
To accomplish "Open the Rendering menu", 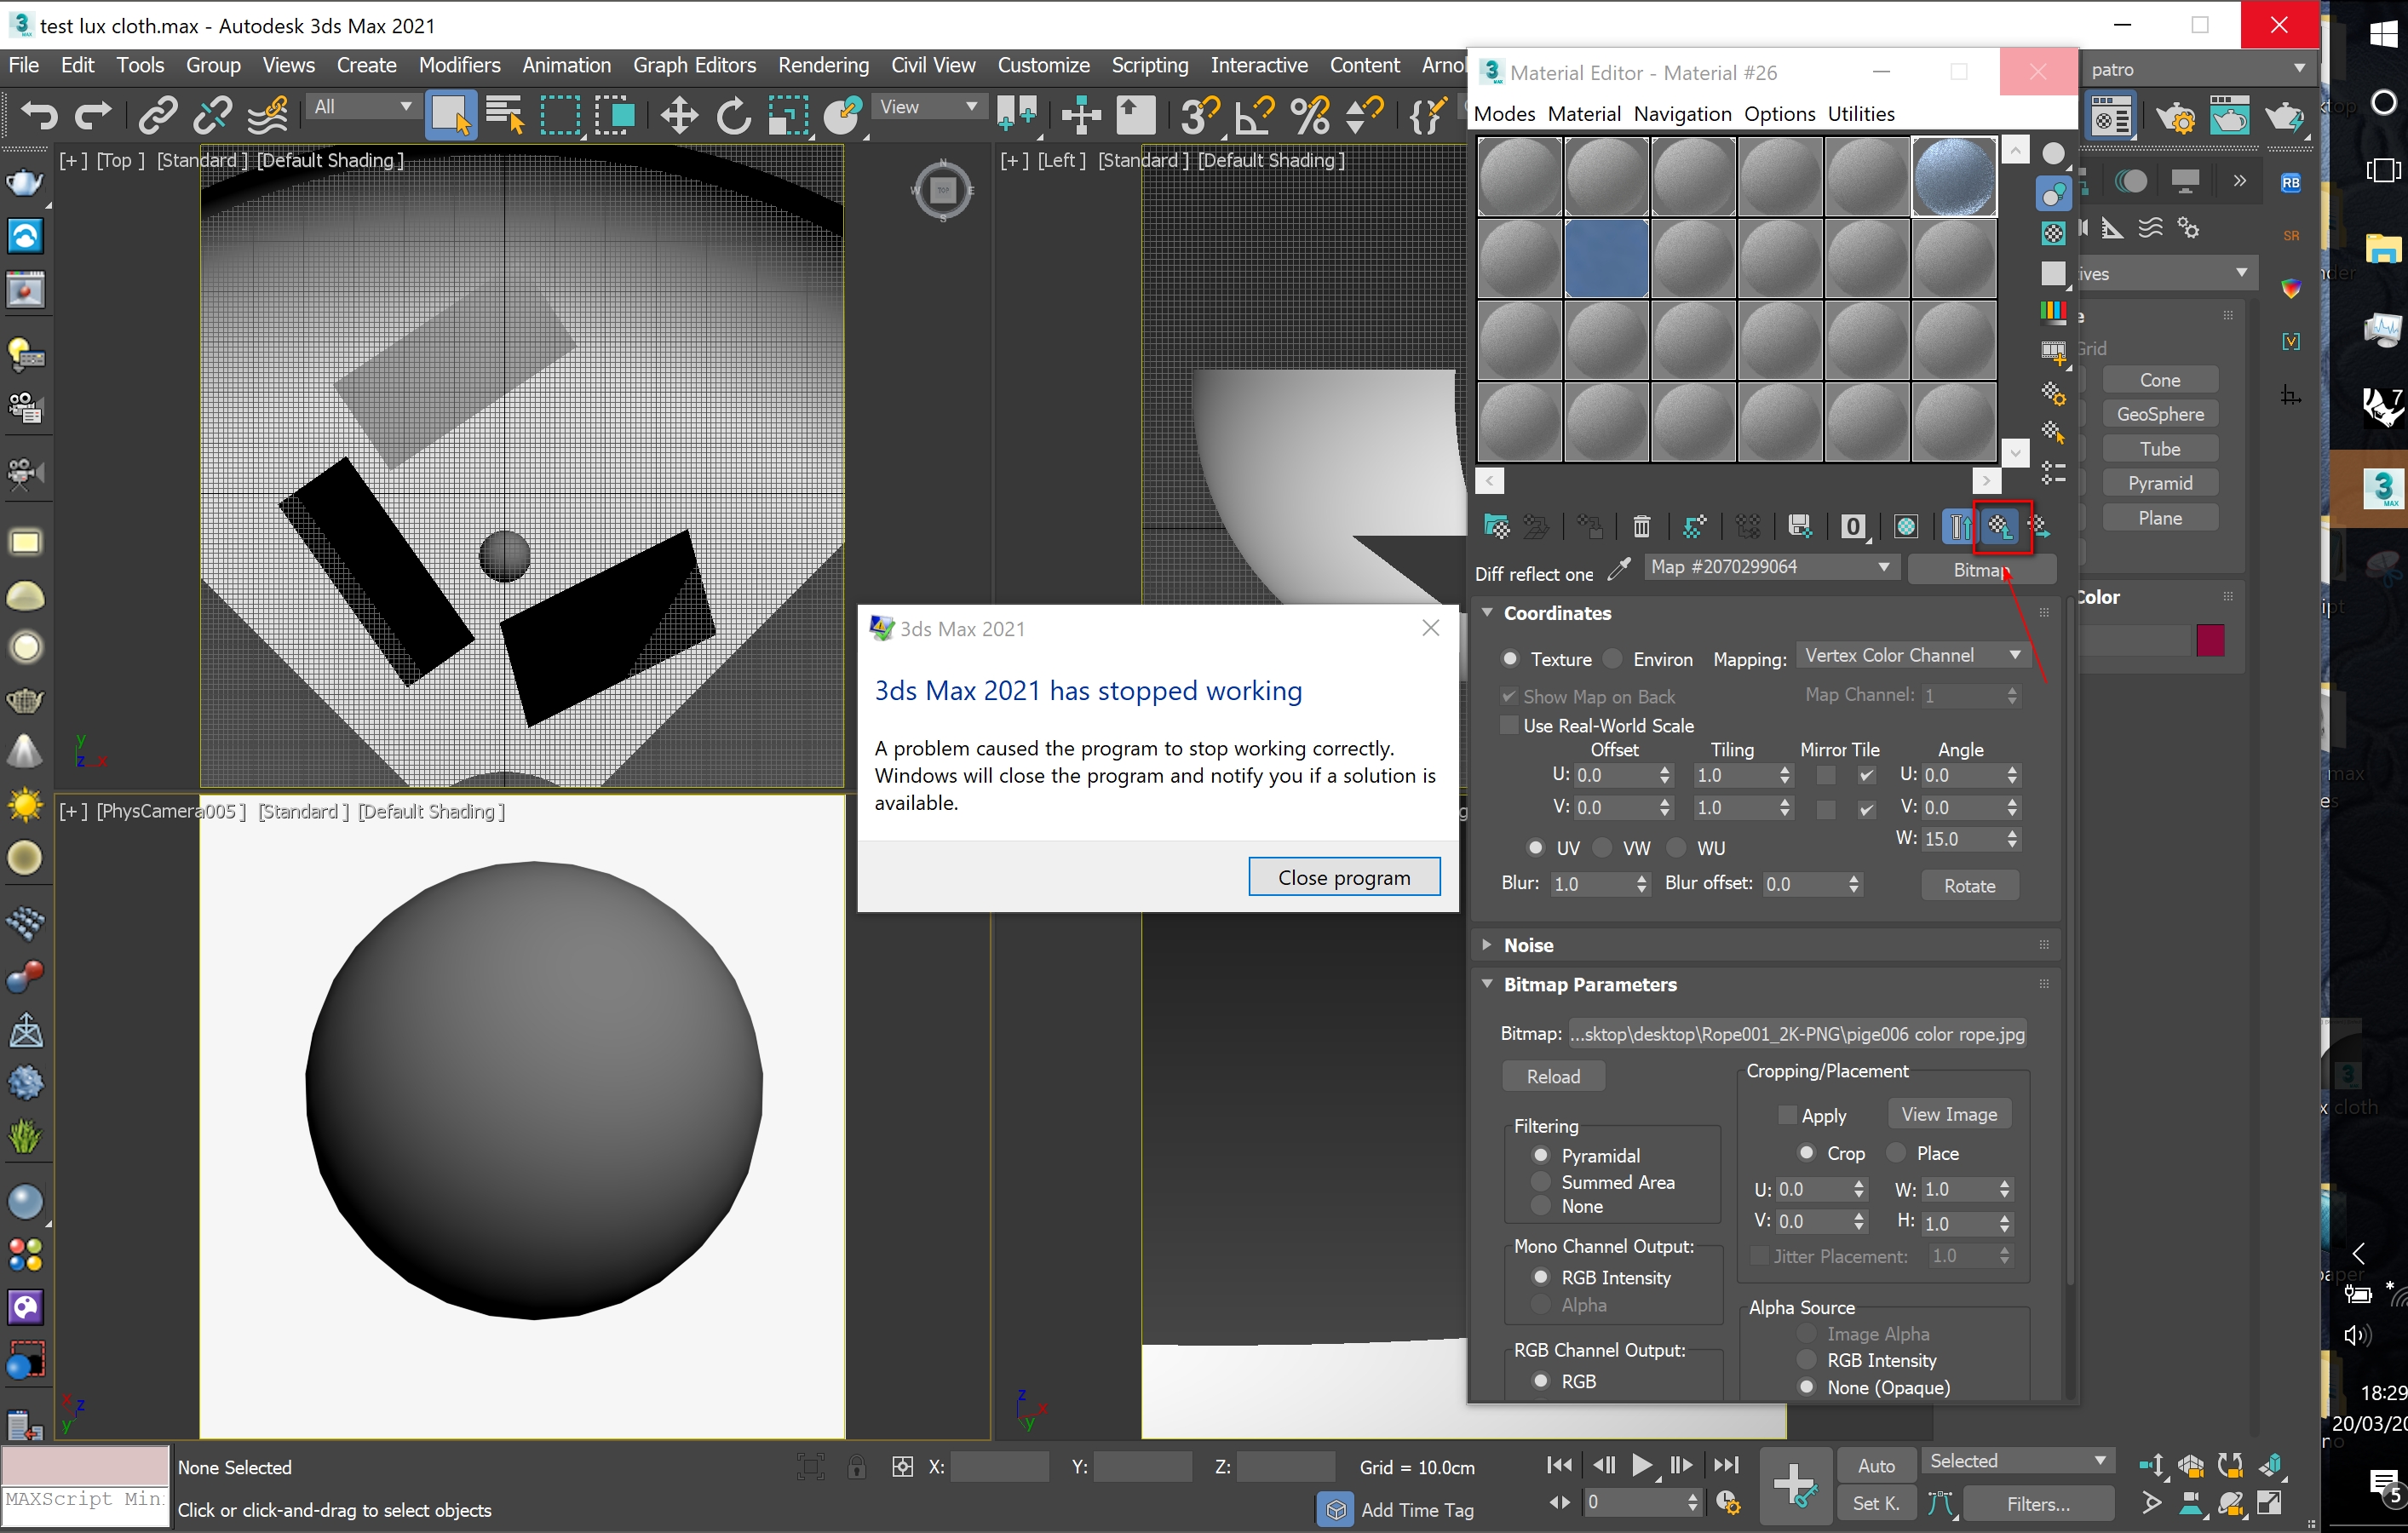I will coord(823,66).
